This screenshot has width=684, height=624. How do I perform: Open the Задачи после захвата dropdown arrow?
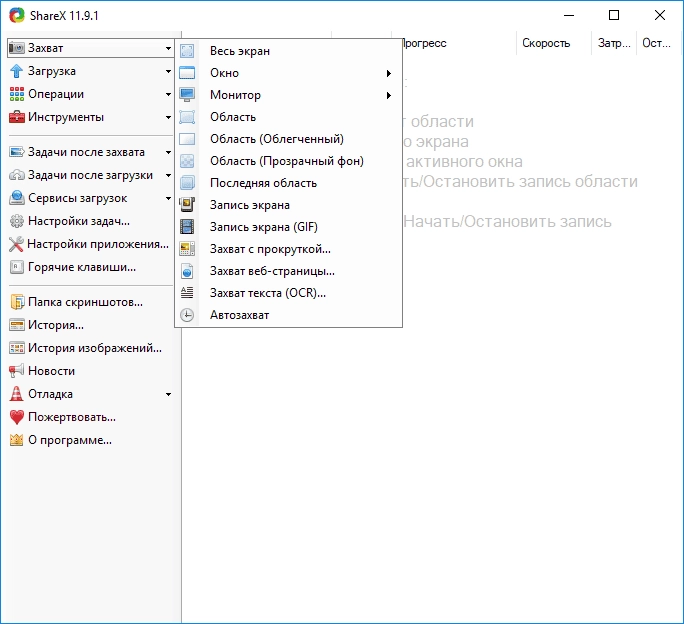[x=168, y=152]
